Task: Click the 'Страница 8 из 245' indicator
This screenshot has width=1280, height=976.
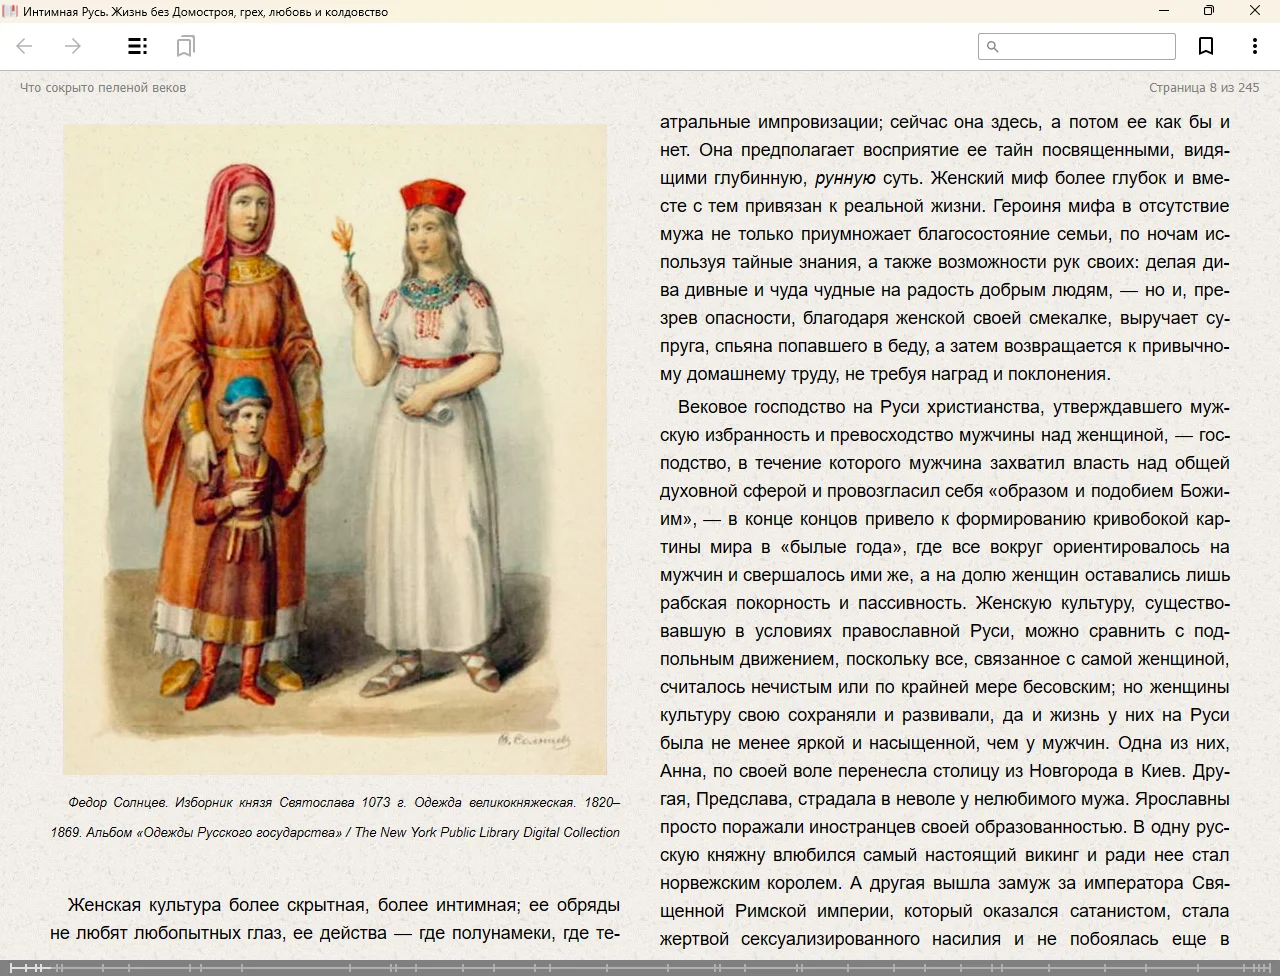Action: 1203,87
